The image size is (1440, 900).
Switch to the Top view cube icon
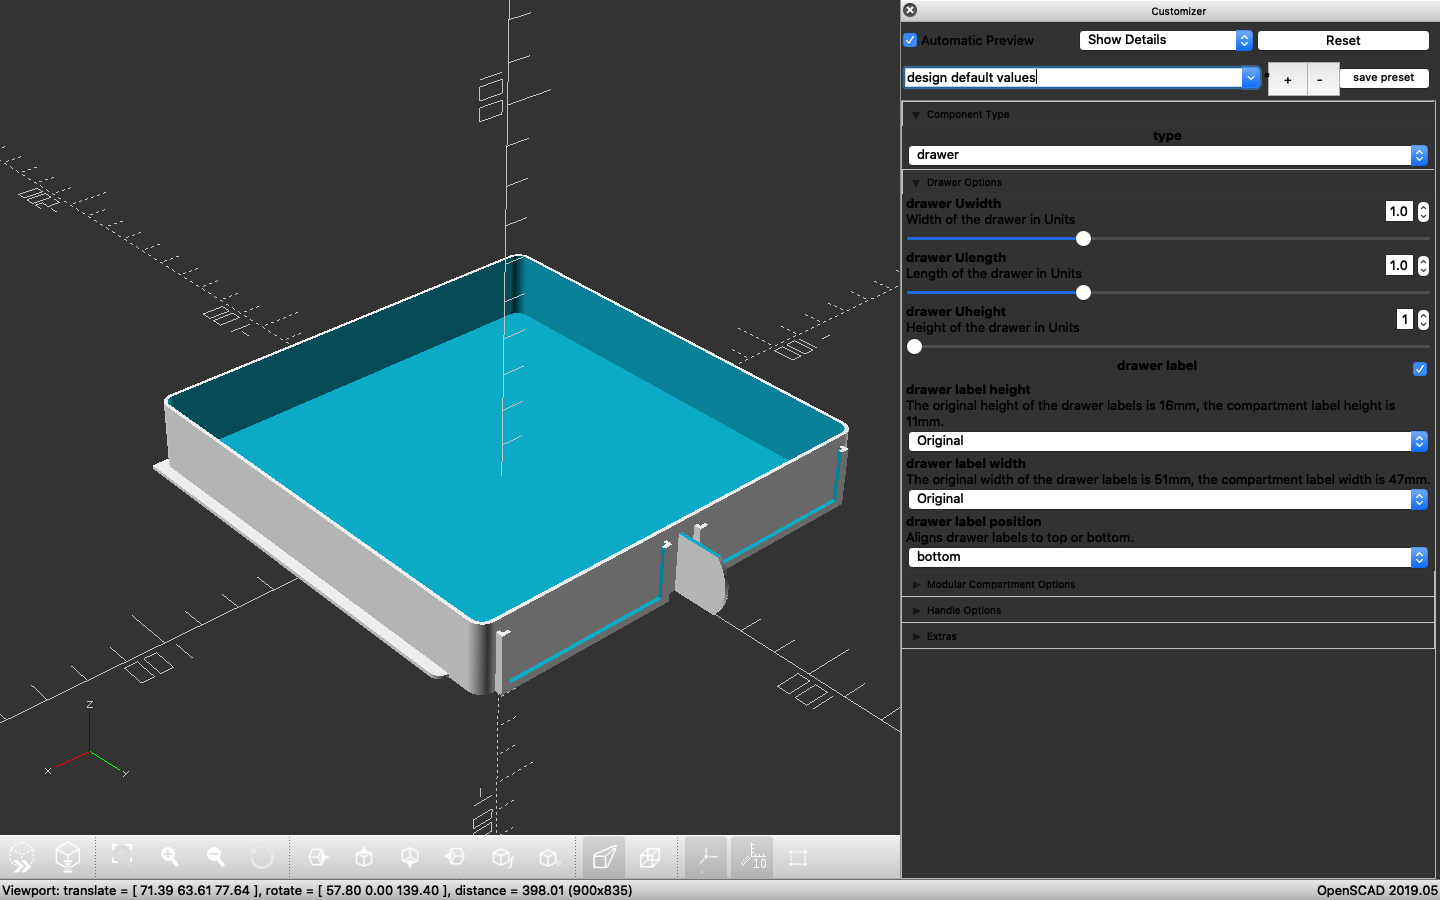(x=364, y=857)
